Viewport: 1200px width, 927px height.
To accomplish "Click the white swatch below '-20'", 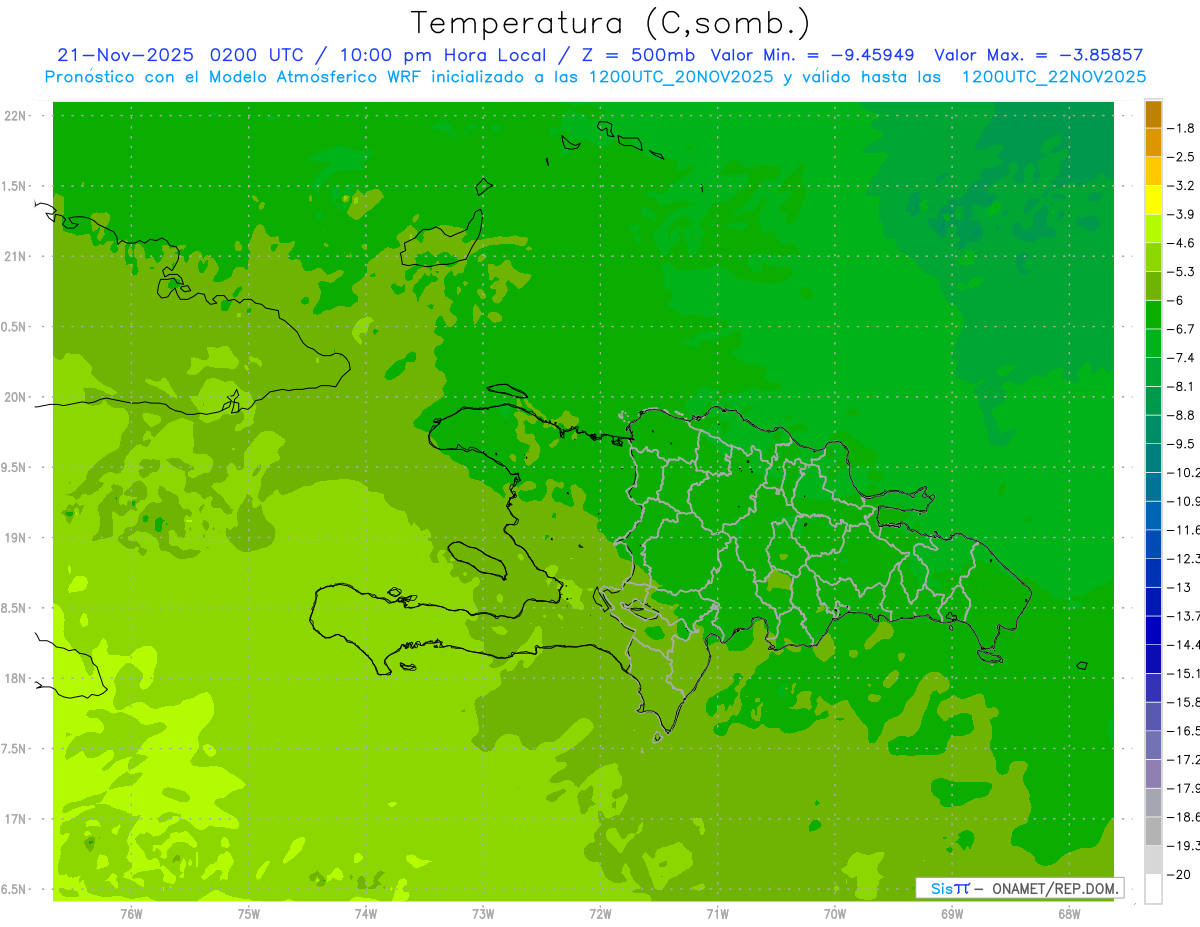I will (x=1153, y=888).
